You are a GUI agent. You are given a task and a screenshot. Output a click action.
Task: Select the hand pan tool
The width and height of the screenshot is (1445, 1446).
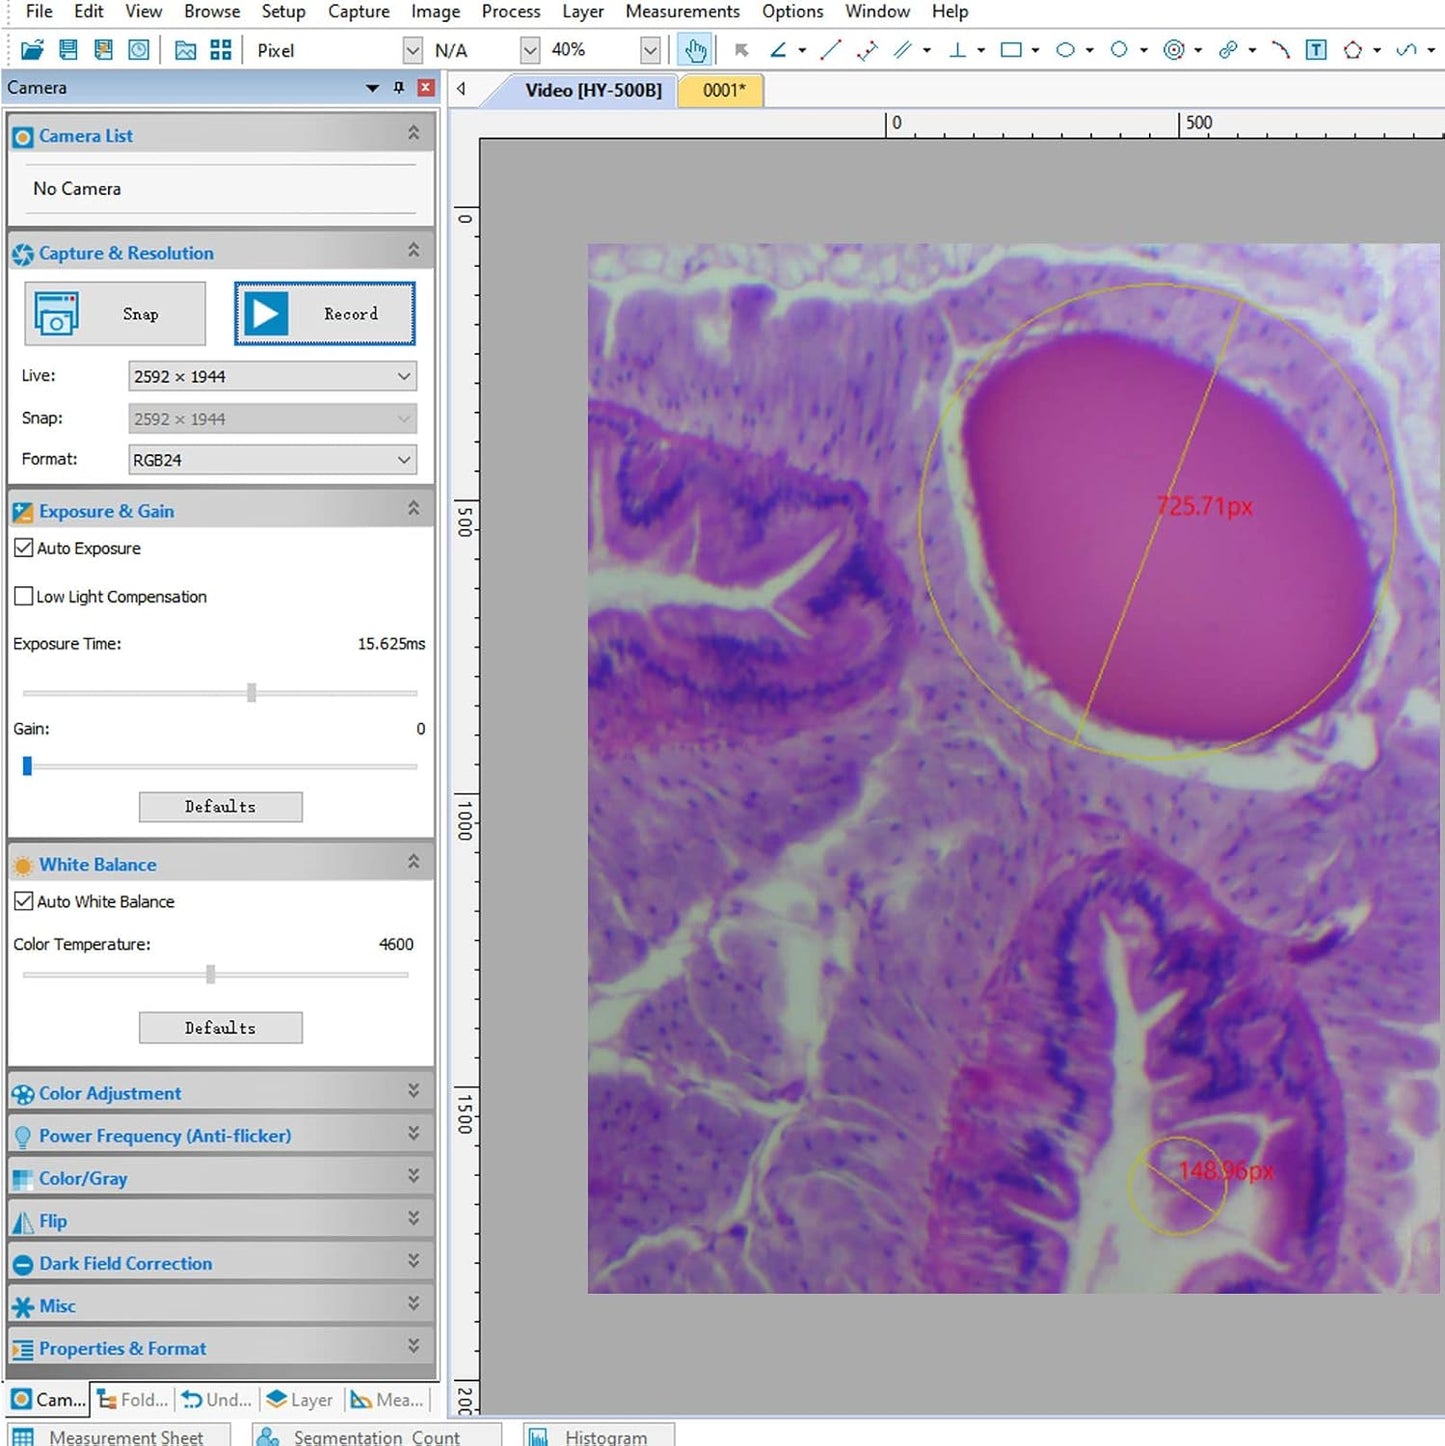695,50
